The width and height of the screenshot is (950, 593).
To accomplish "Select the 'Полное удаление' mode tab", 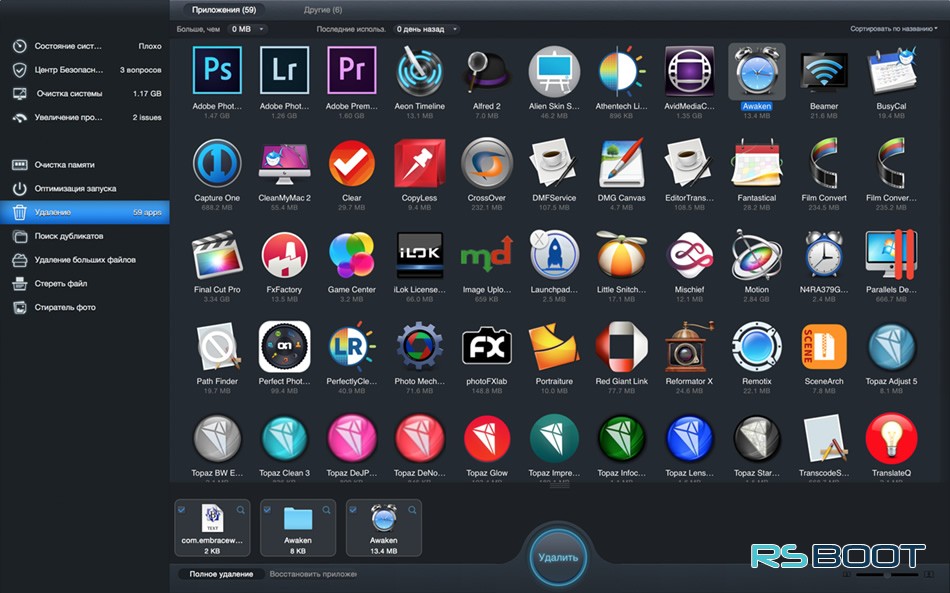I will (x=221, y=574).
